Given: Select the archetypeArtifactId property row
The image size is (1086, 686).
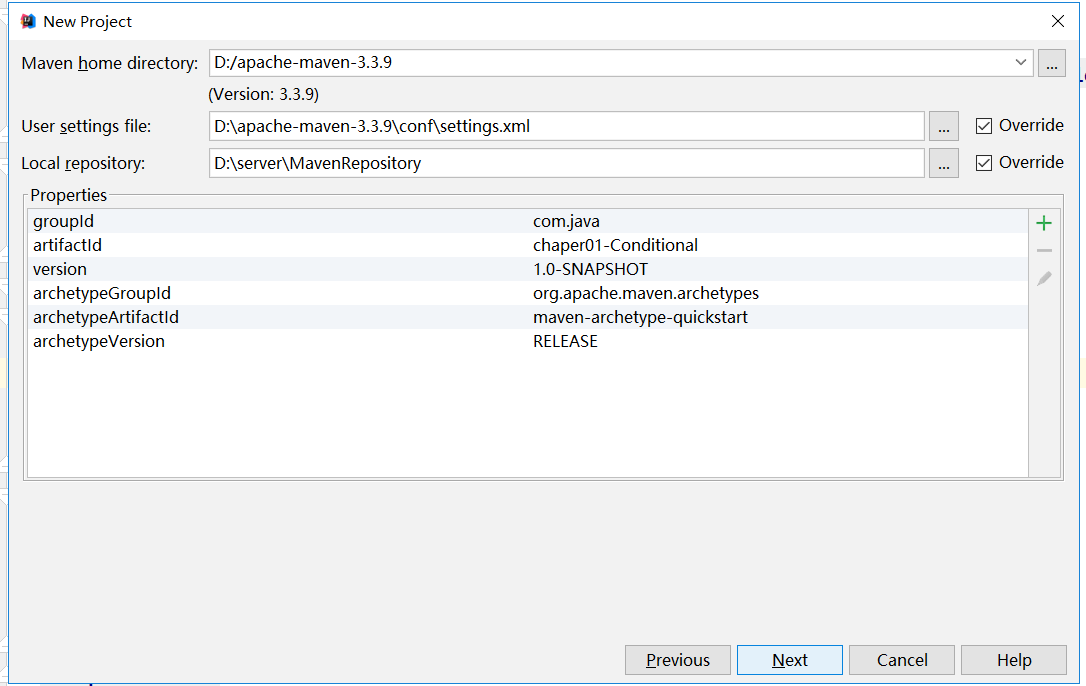Looking at the screenshot, I should 528,317.
